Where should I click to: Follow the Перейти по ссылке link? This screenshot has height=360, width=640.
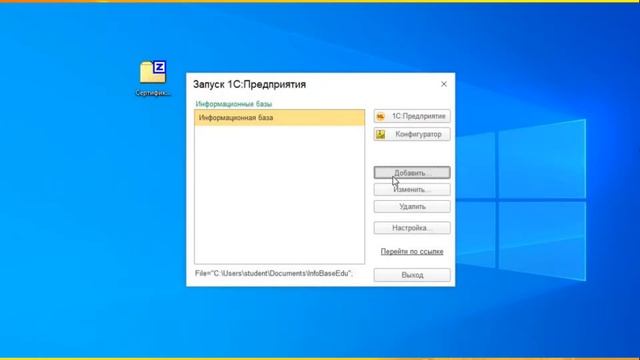412,251
